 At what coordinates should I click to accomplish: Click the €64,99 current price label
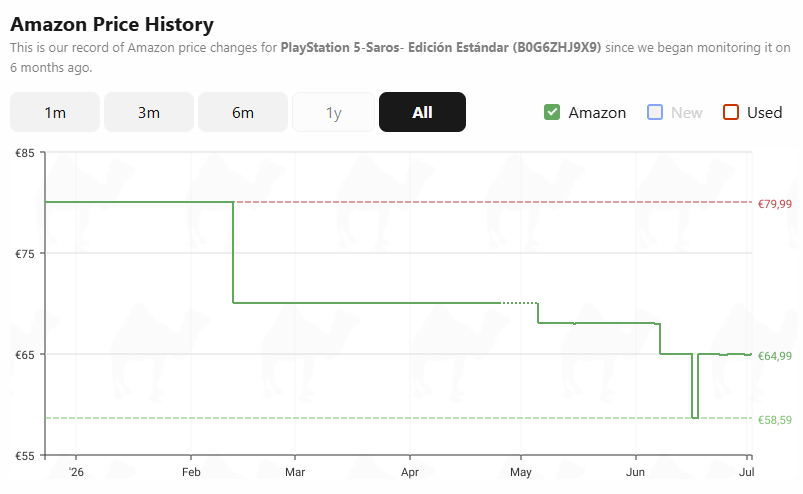point(775,356)
